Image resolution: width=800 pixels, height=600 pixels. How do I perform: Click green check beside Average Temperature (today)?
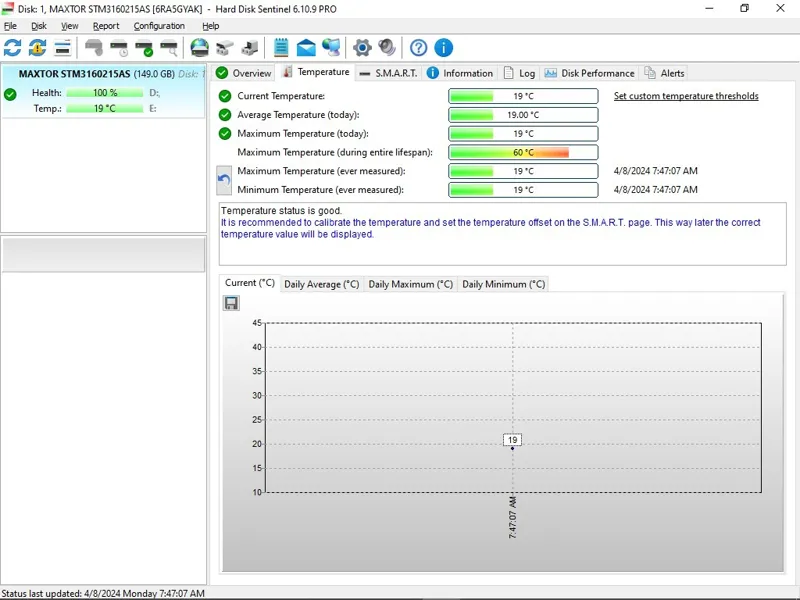pyautogui.click(x=225, y=115)
